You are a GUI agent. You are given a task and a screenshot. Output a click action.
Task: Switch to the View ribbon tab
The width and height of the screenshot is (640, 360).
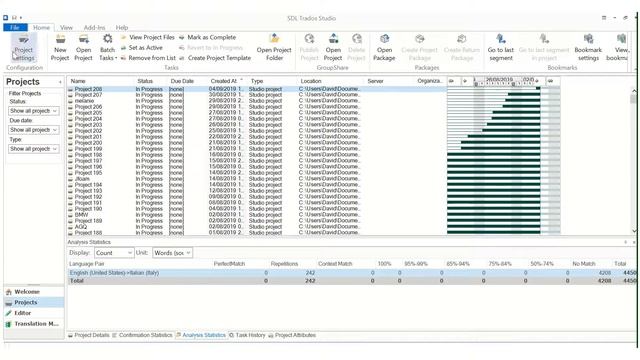66,27
